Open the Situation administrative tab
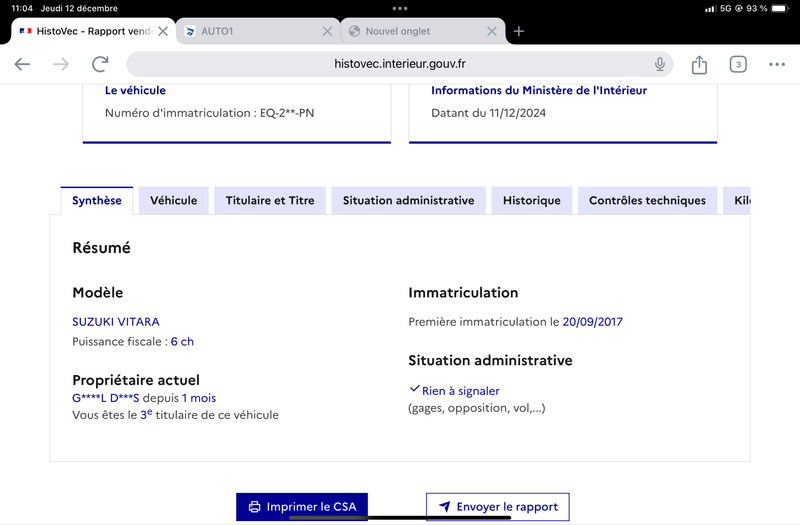The image size is (800, 525). point(408,201)
